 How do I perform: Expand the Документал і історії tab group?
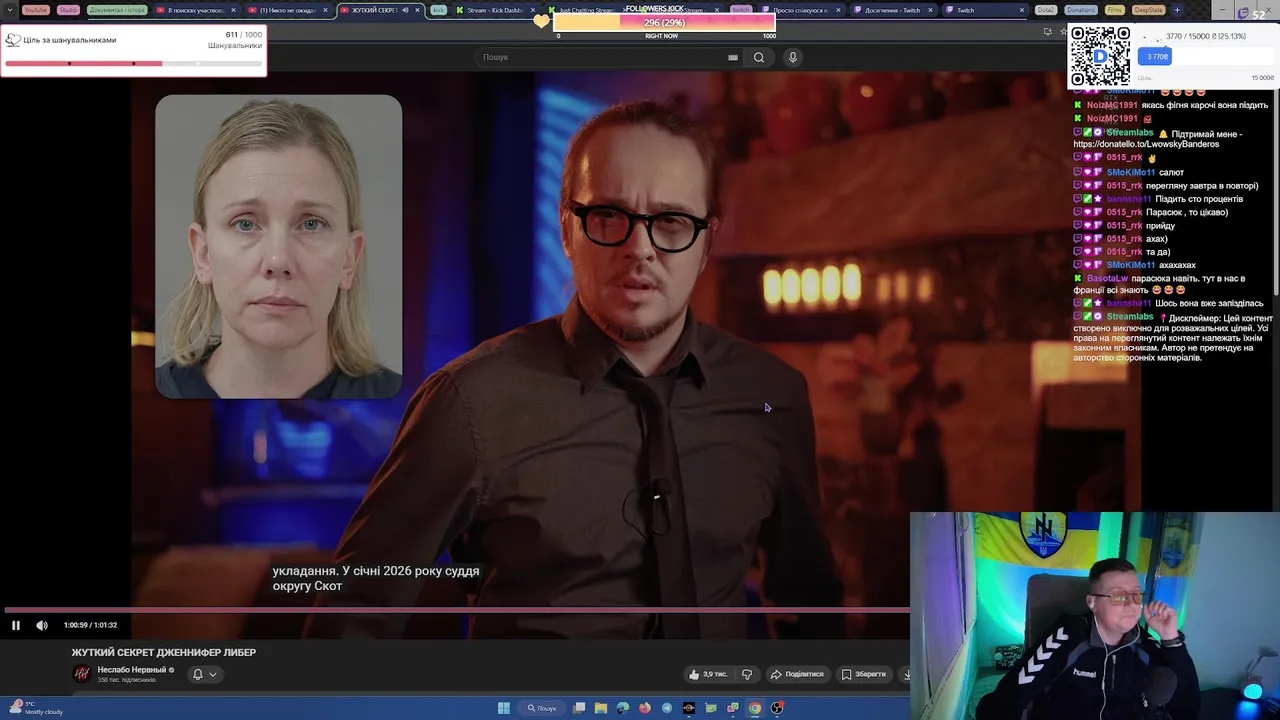point(117,10)
